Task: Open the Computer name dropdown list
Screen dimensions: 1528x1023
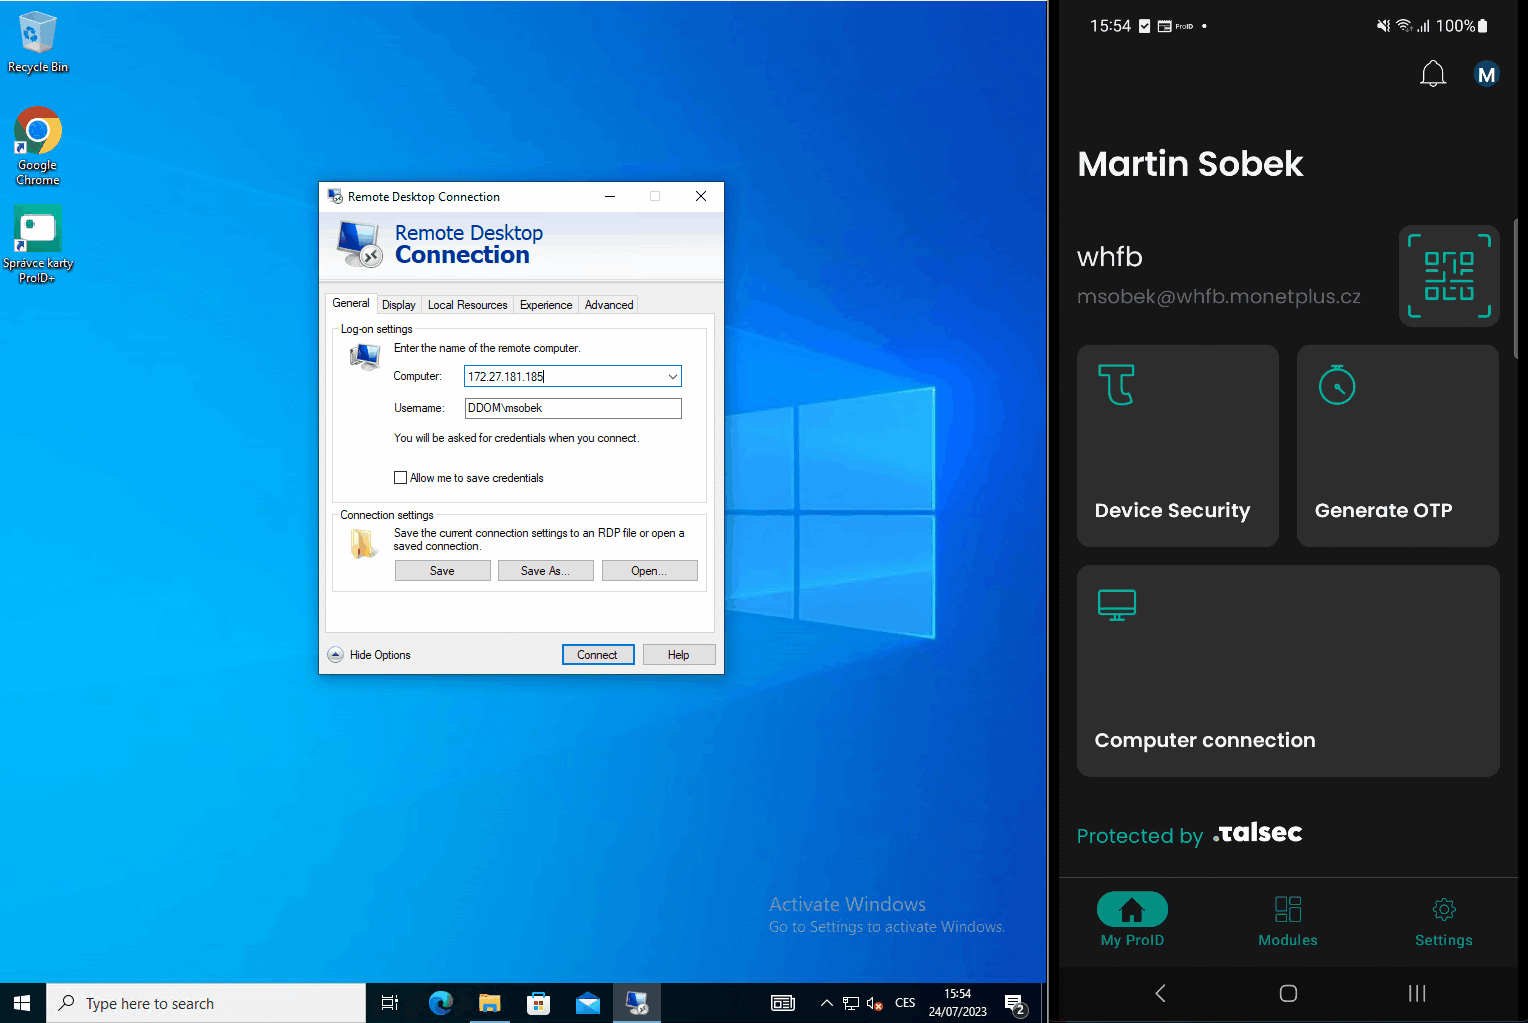Action: 671,376
